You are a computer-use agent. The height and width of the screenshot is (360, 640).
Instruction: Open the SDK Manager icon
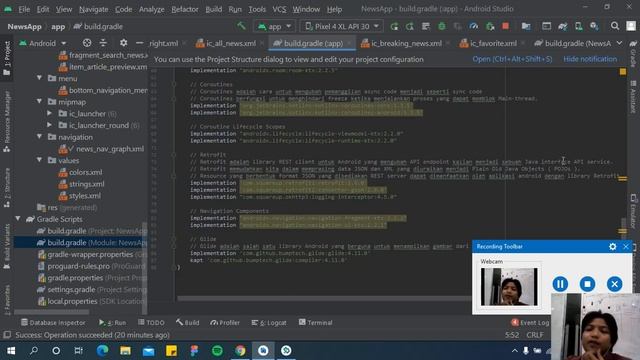pos(594,27)
